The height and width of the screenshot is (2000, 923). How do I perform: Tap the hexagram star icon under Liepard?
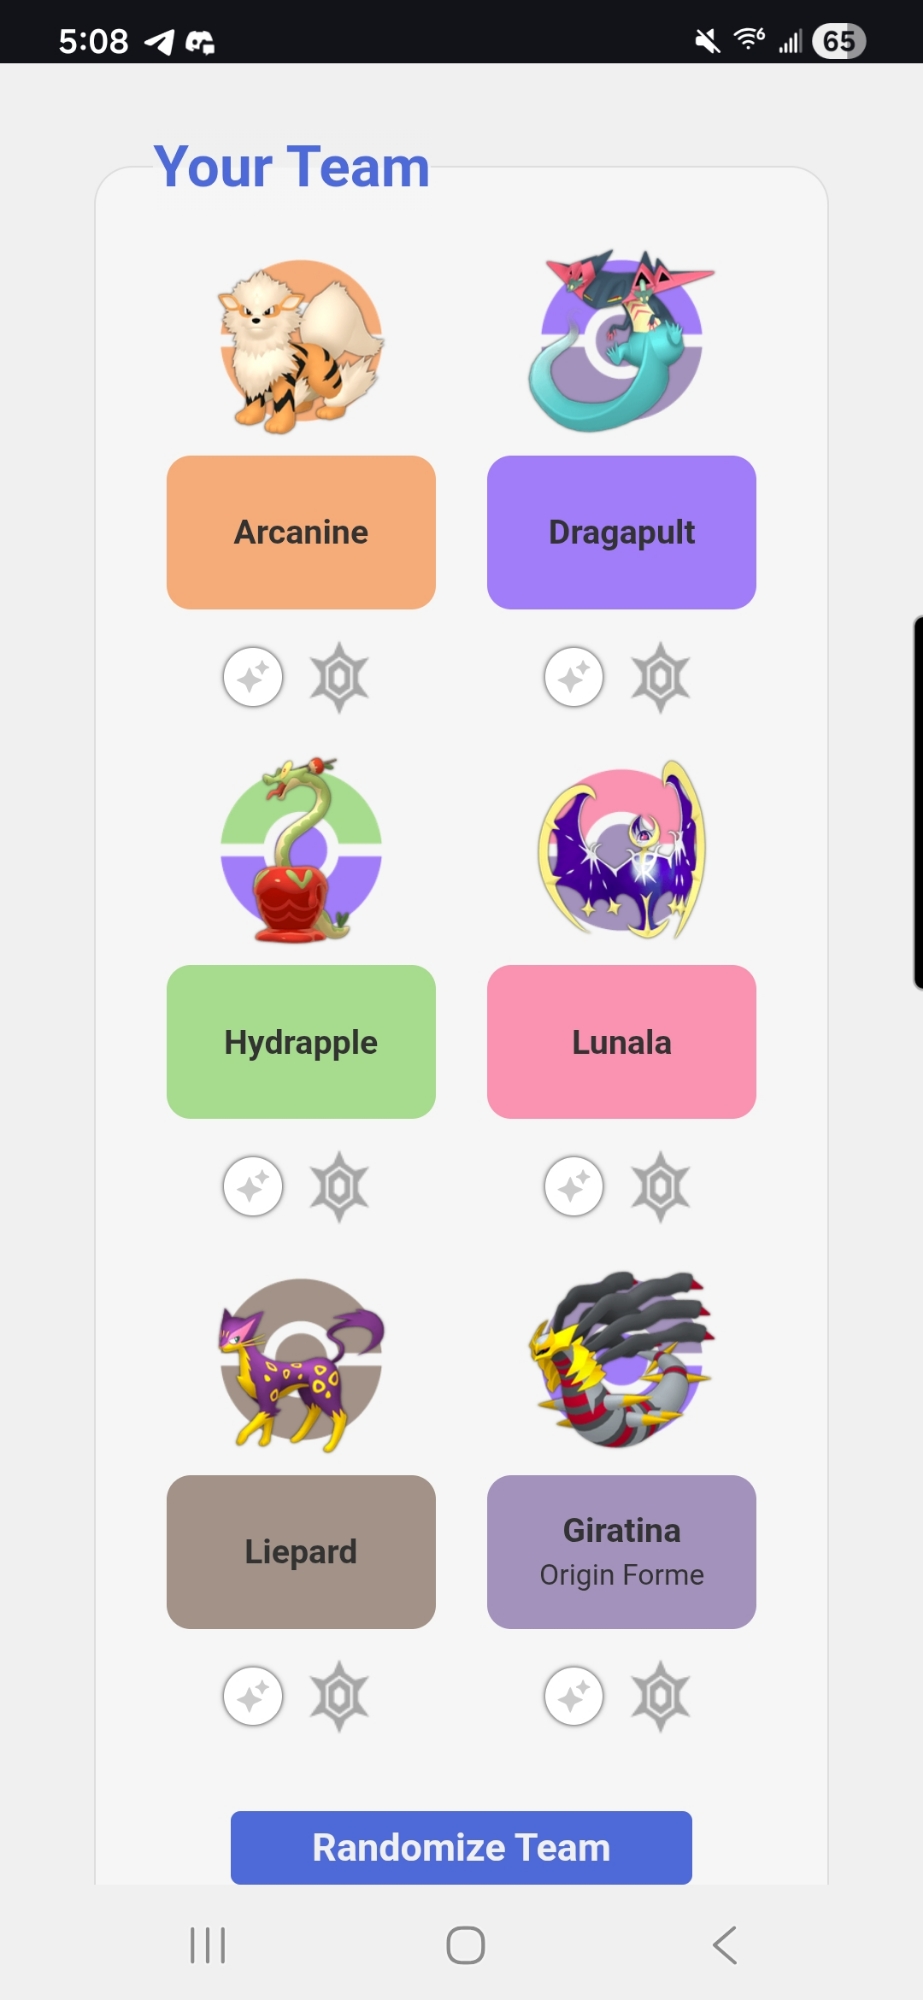pyautogui.click(x=340, y=1697)
